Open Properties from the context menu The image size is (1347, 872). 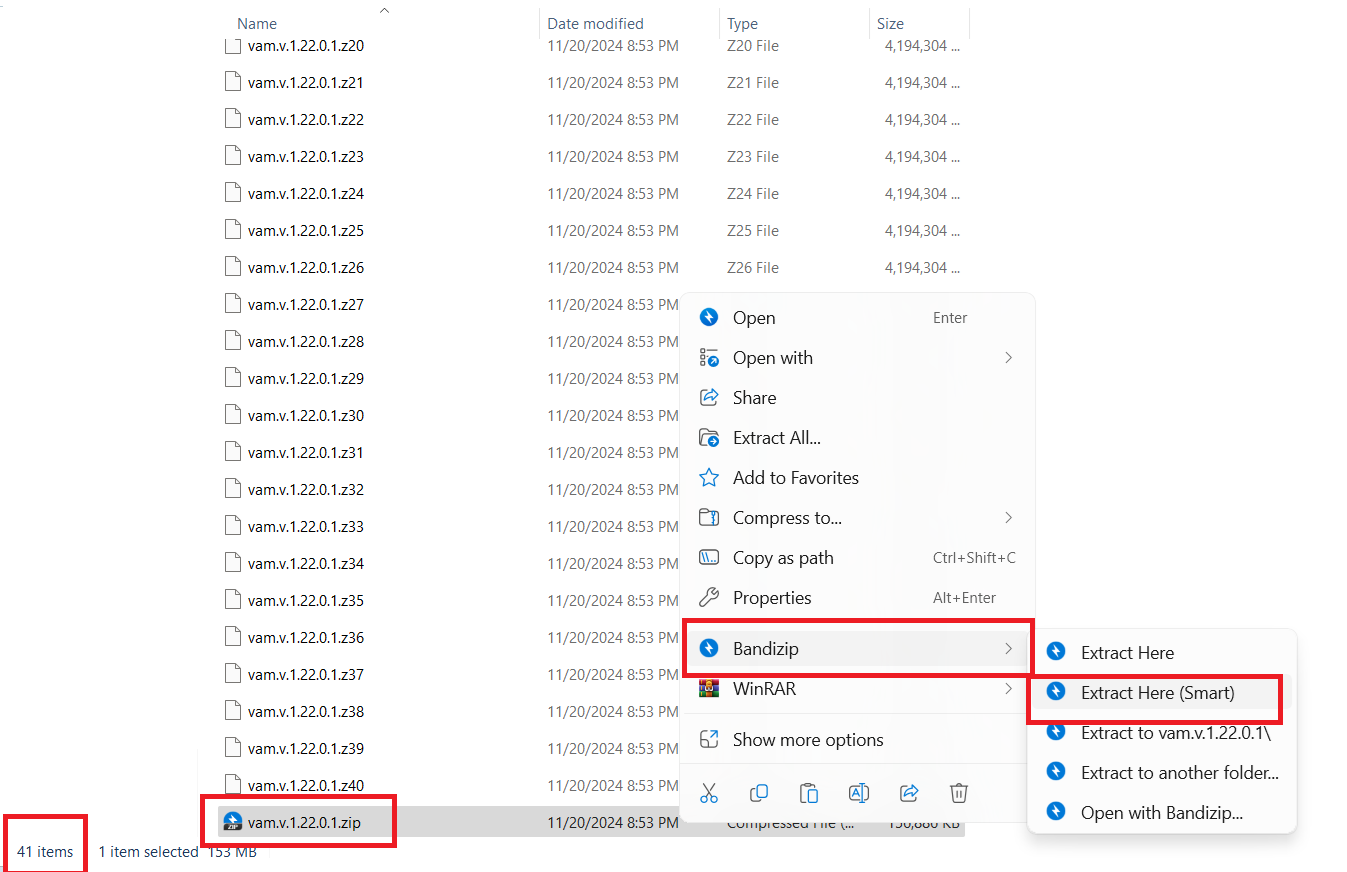tap(857, 598)
